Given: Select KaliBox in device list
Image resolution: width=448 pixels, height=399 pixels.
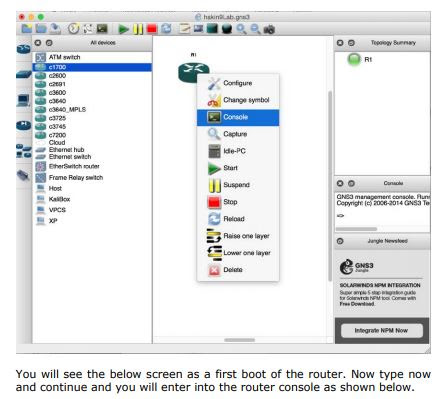Looking at the screenshot, I should coord(92,199).
